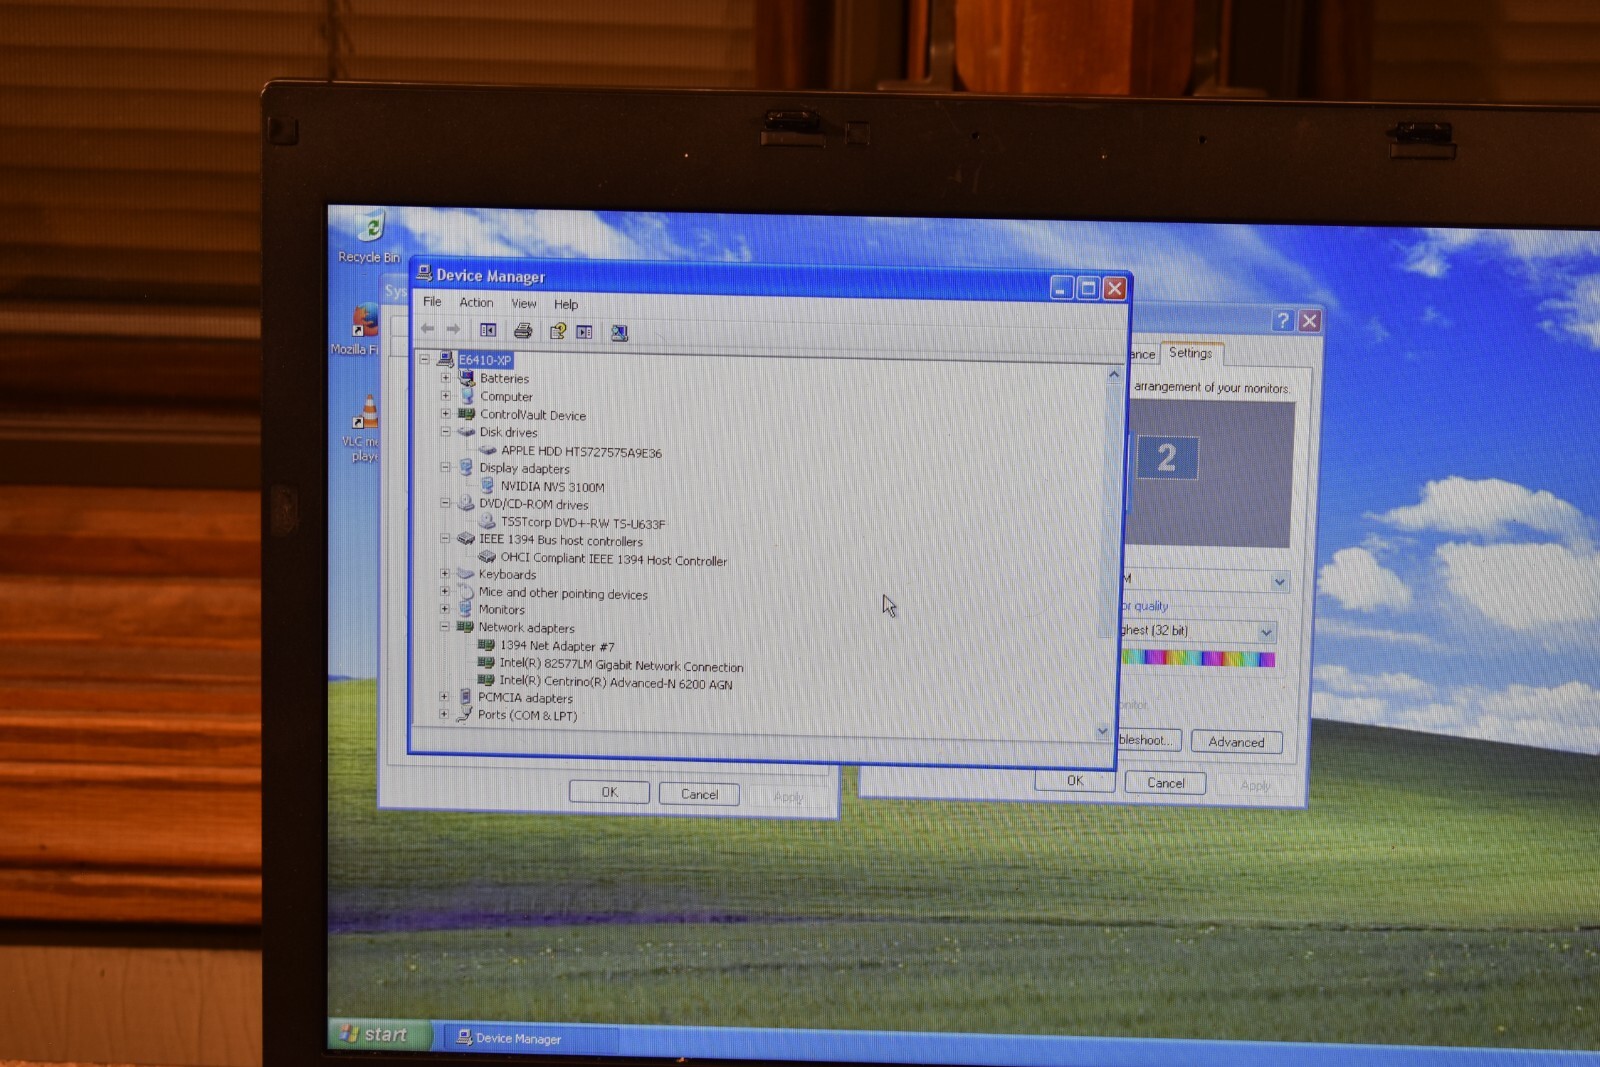
Task: Select TSSTcorp DVD+-RW TS-U633F device
Action: (582, 523)
